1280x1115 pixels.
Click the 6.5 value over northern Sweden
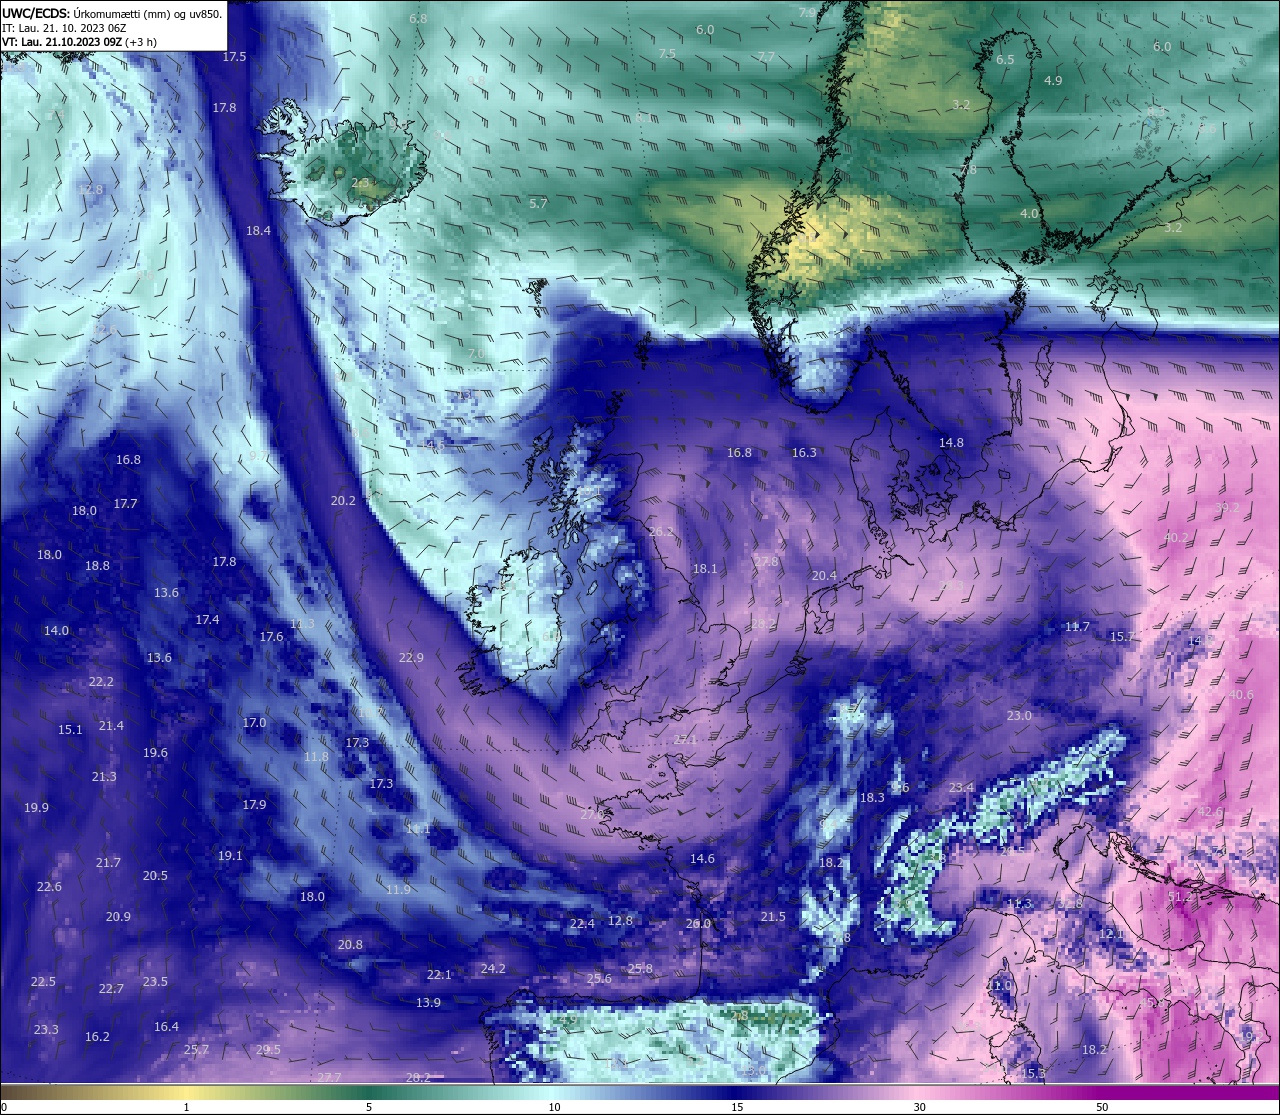(x=1005, y=60)
